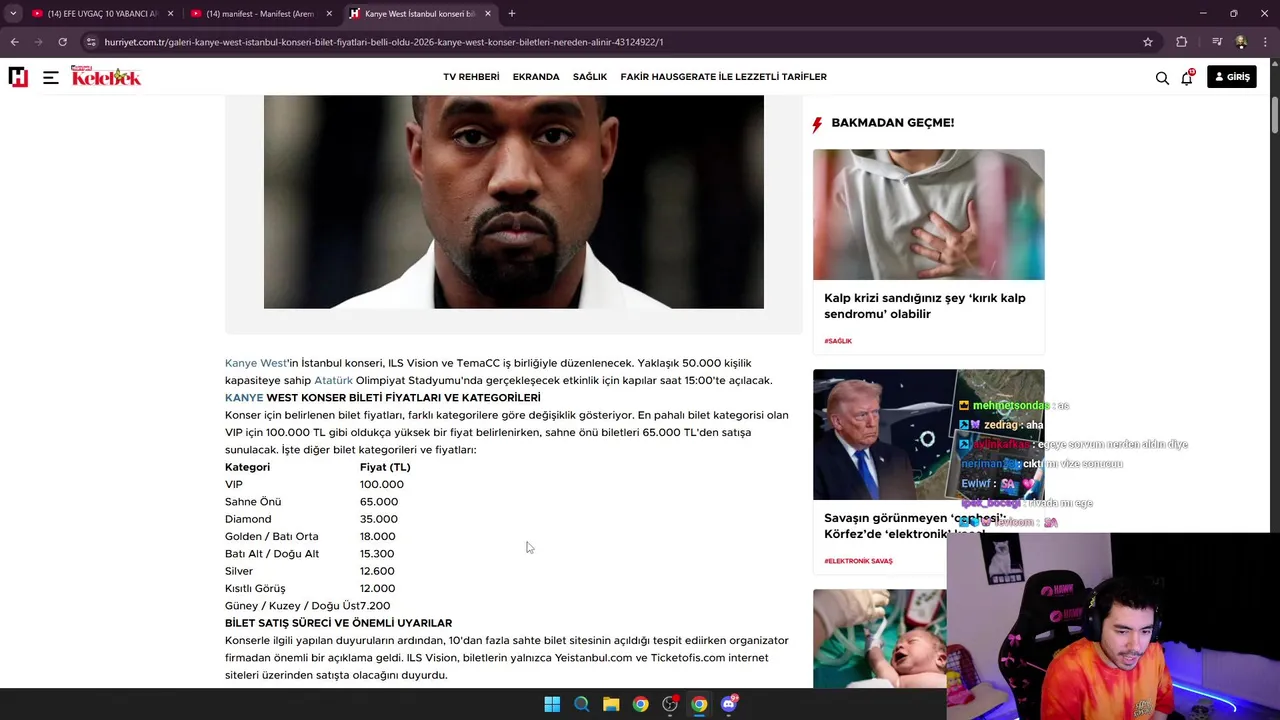Select the VIP 100.000 price value
The image size is (1280, 720).
pyautogui.click(x=382, y=484)
